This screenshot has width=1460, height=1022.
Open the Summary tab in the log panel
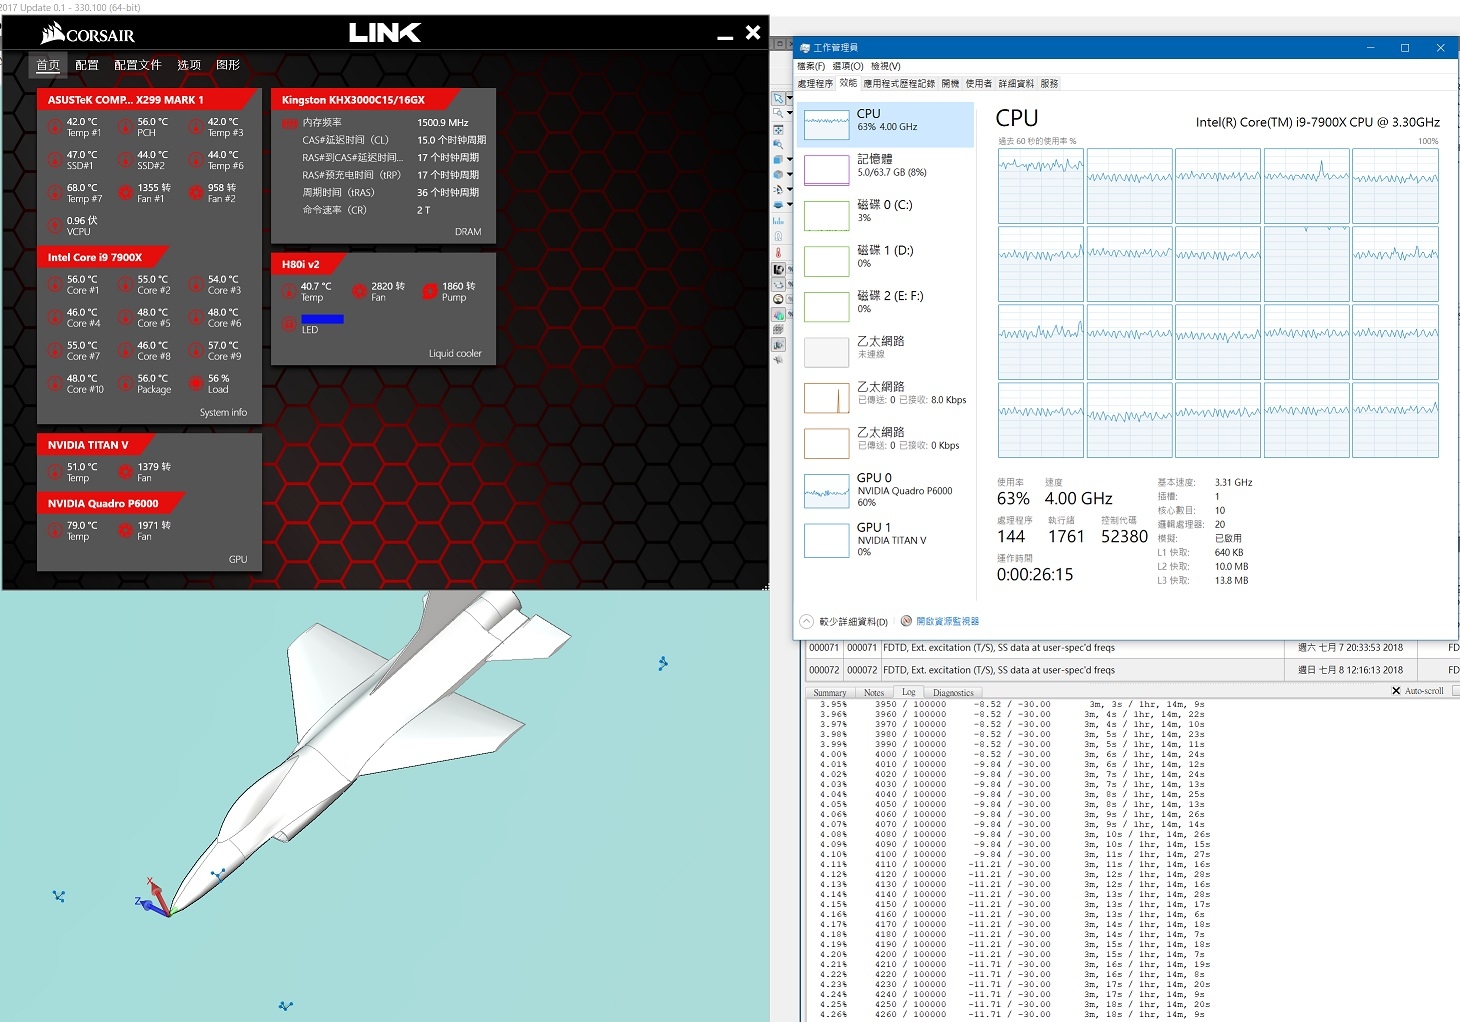click(x=830, y=692)
